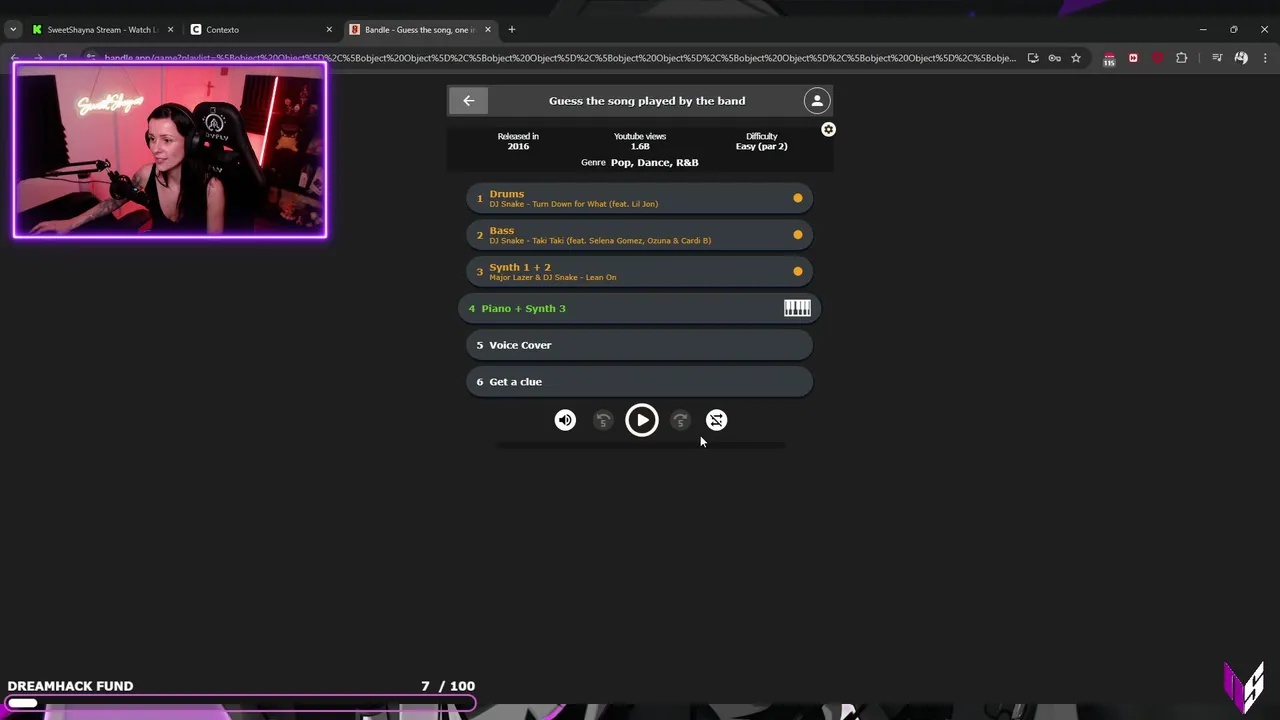The image size is (1280, 720).
Task: Select the Drums guess row
Action: 640,198
